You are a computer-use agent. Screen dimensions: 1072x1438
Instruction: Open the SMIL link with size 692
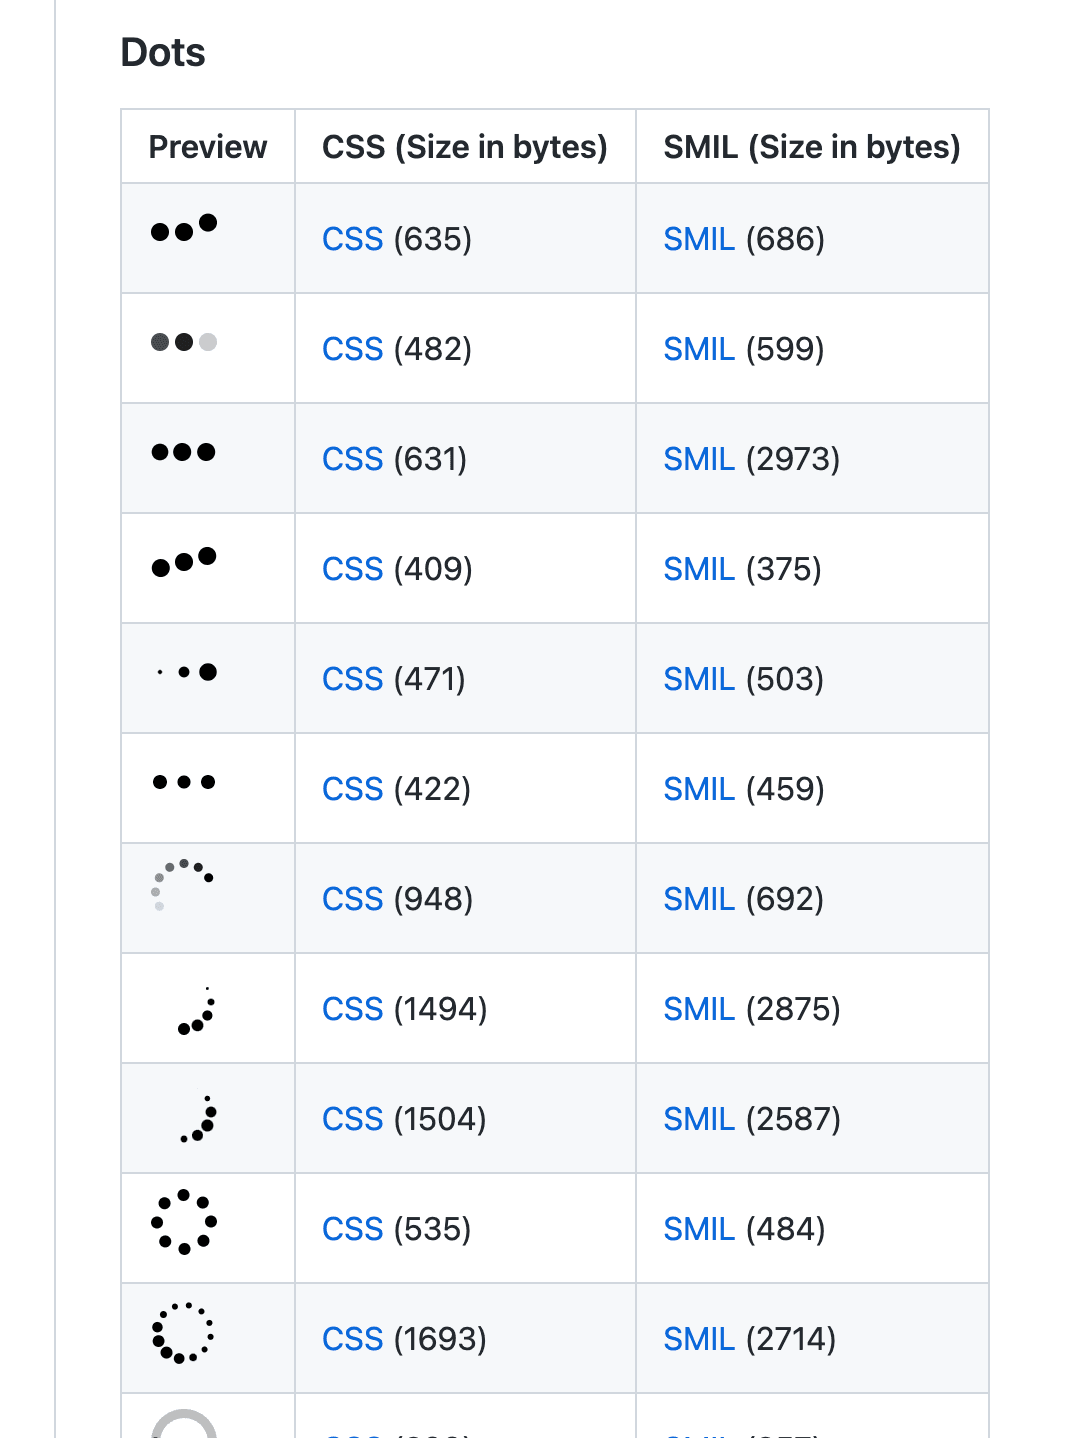699,899
